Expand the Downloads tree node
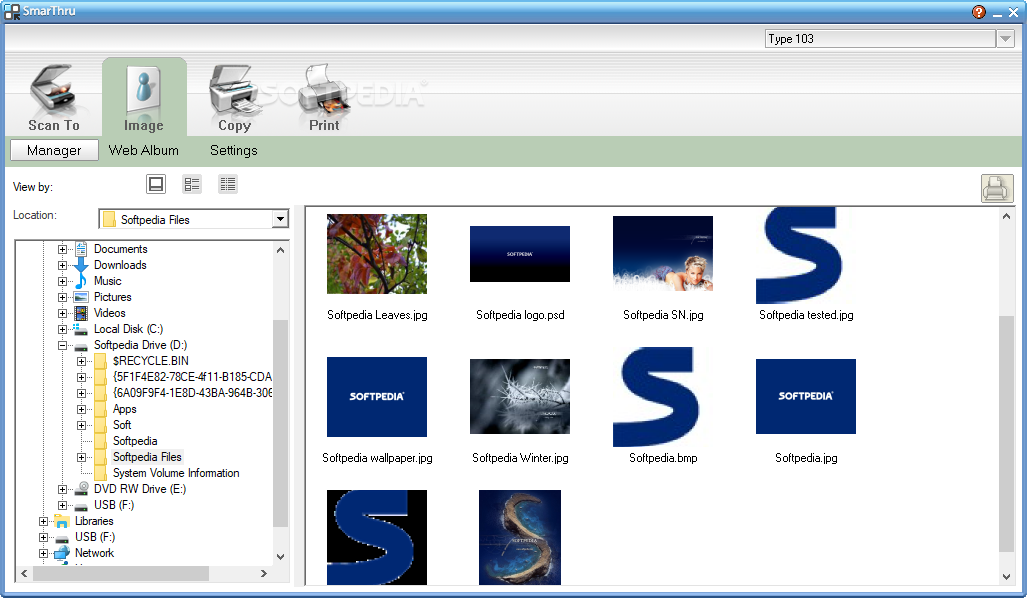1027x598 pixels. tap(62, 265)
